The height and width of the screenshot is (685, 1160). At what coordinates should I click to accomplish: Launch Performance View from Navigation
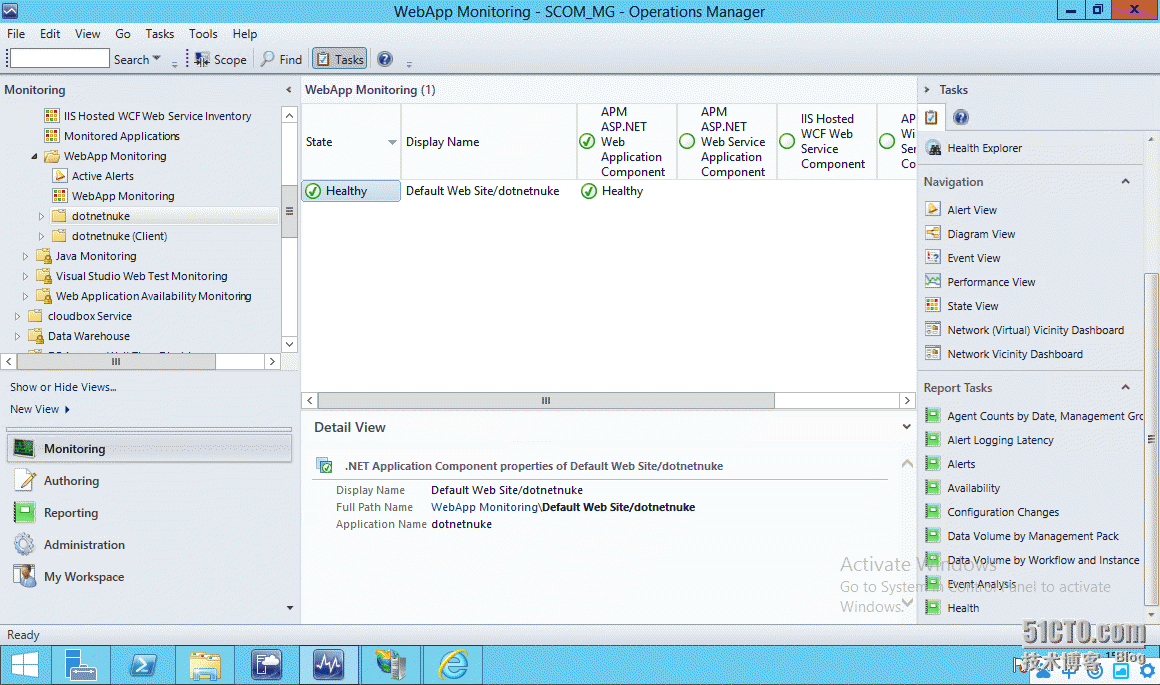click(x=991, y=282)
